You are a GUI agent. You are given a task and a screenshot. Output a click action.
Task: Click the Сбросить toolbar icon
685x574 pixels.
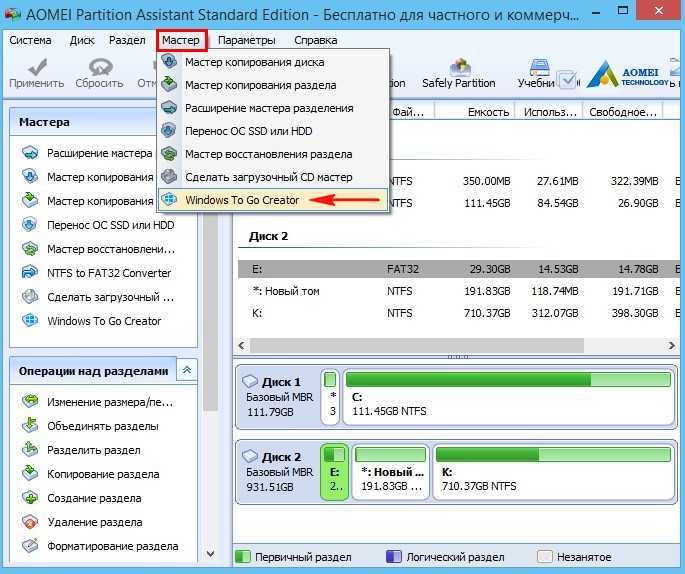pos(100,66)
